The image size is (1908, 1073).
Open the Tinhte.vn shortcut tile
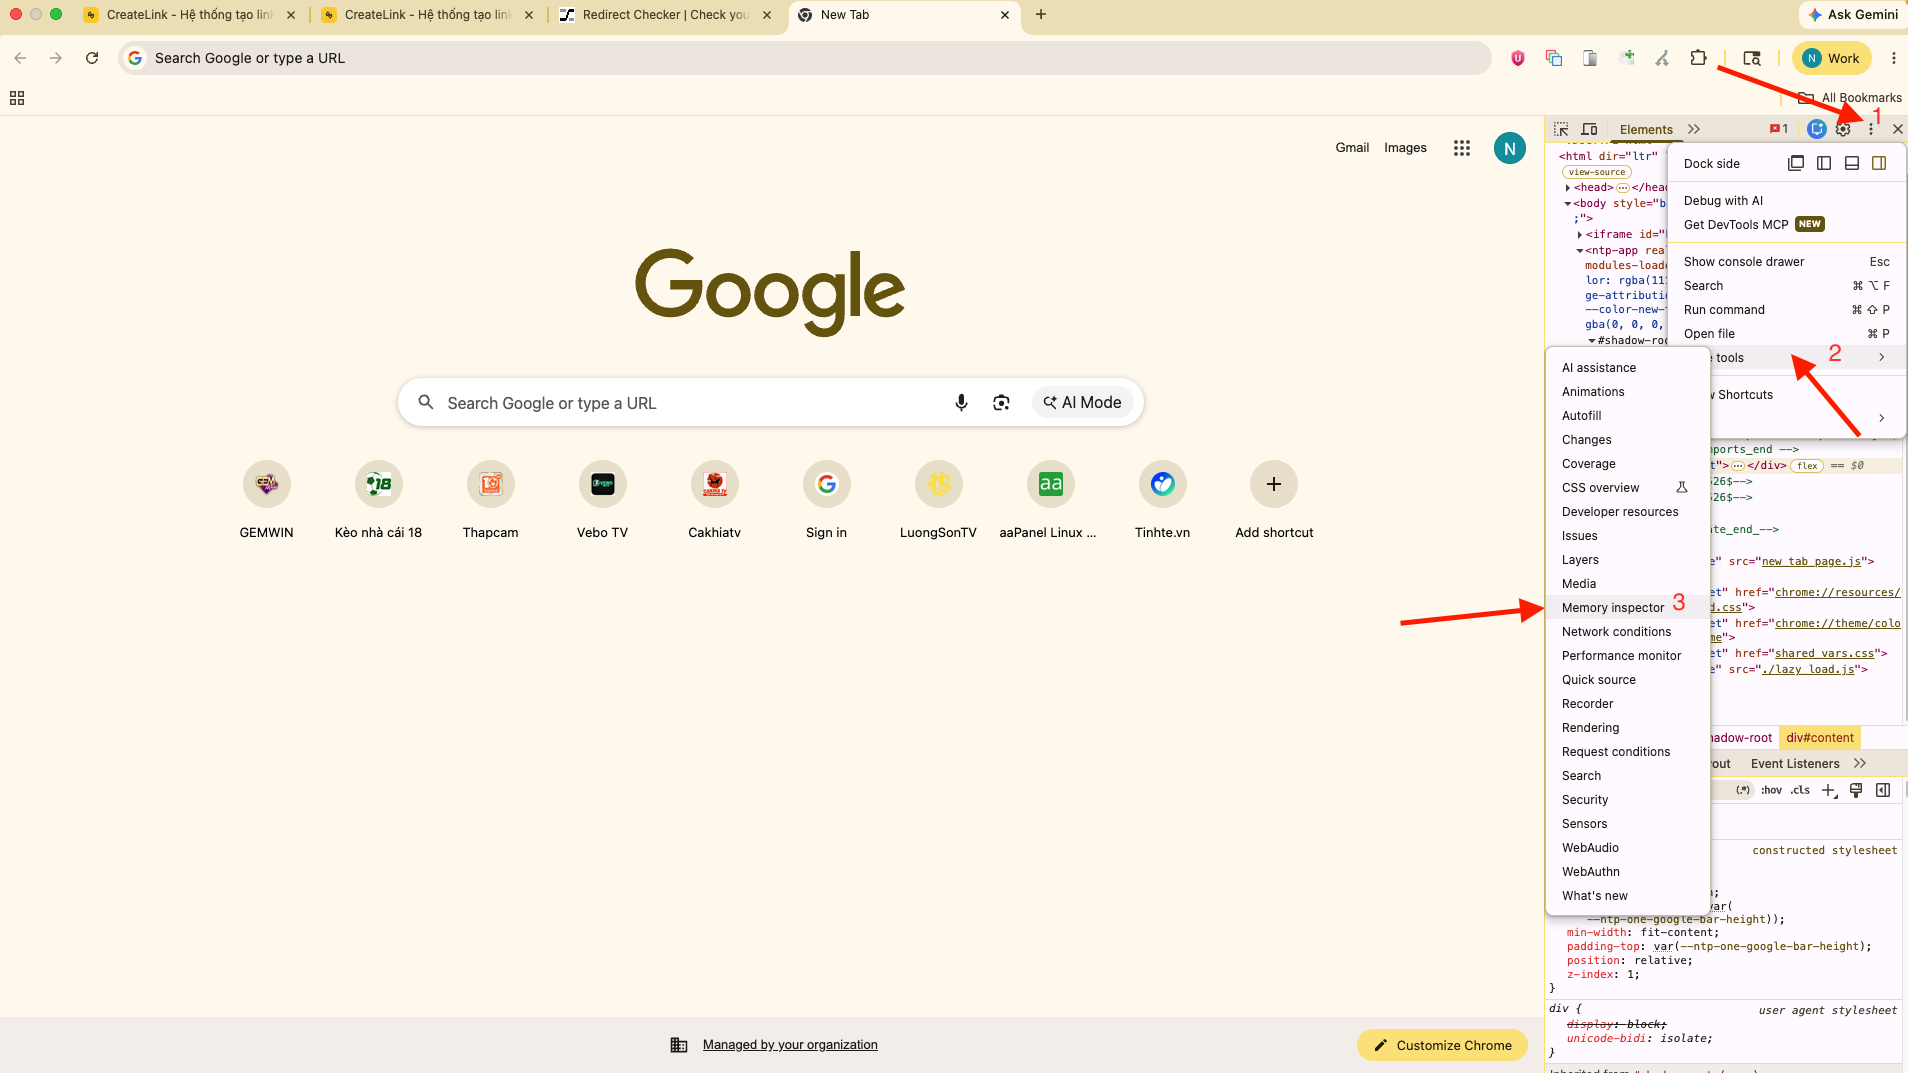(x=1162, y=500)
